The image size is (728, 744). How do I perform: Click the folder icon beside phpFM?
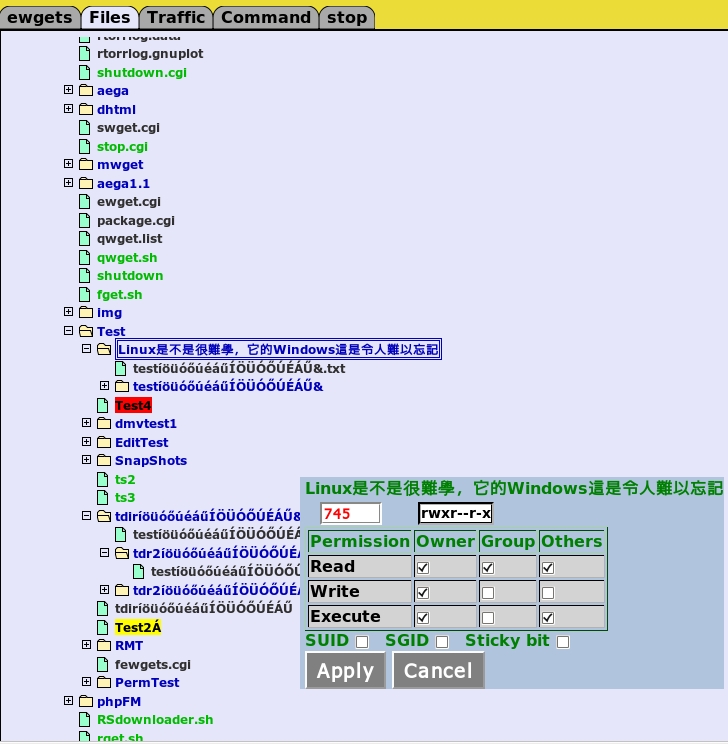85,702
